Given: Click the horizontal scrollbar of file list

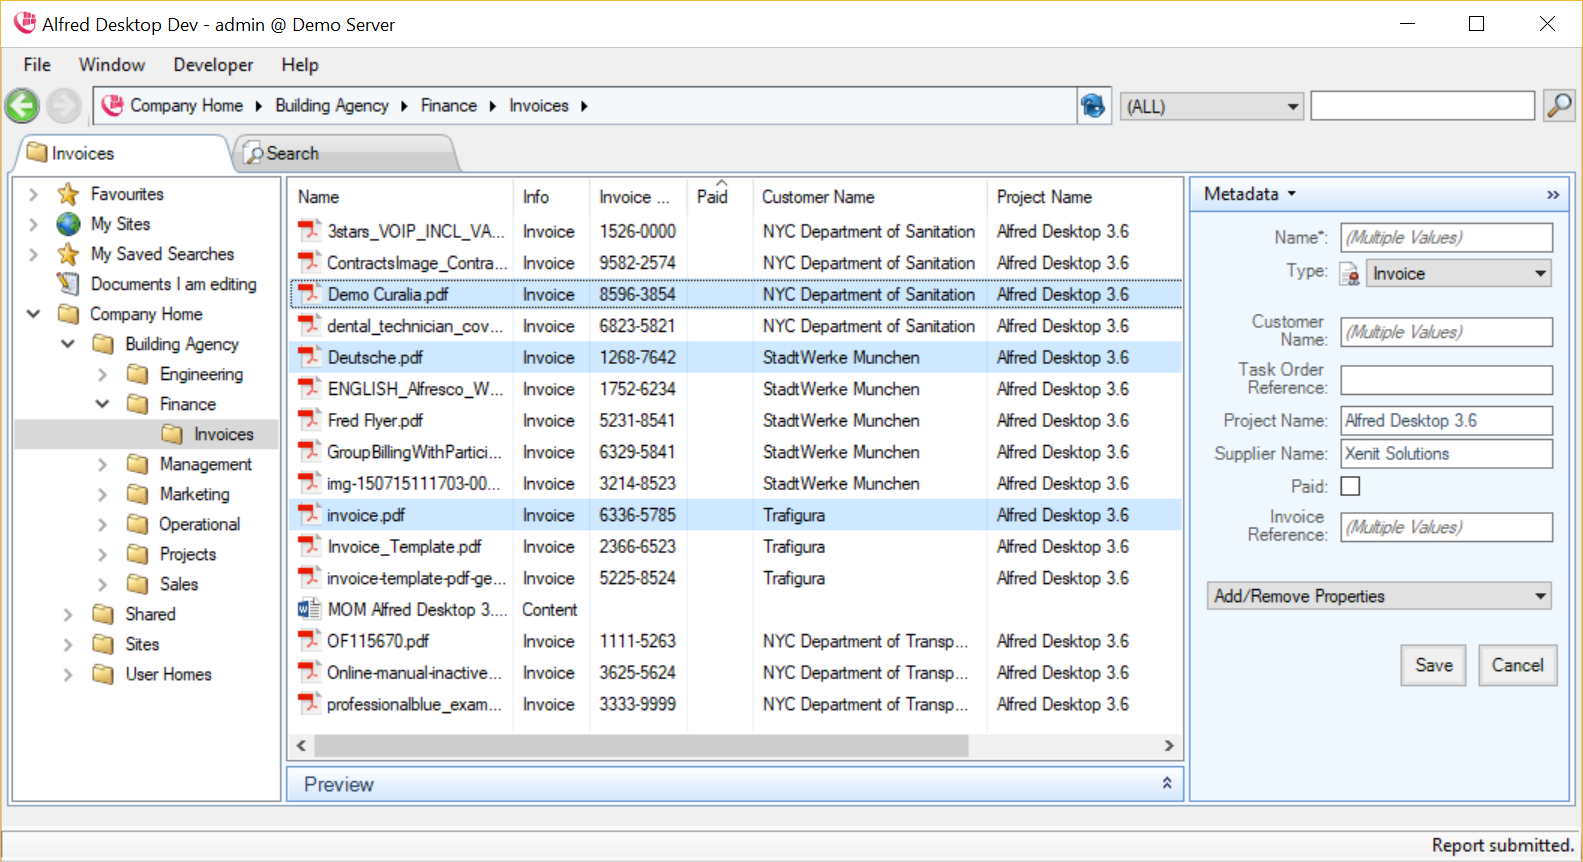Looking at the screenshot, I should tap(640, 746).
